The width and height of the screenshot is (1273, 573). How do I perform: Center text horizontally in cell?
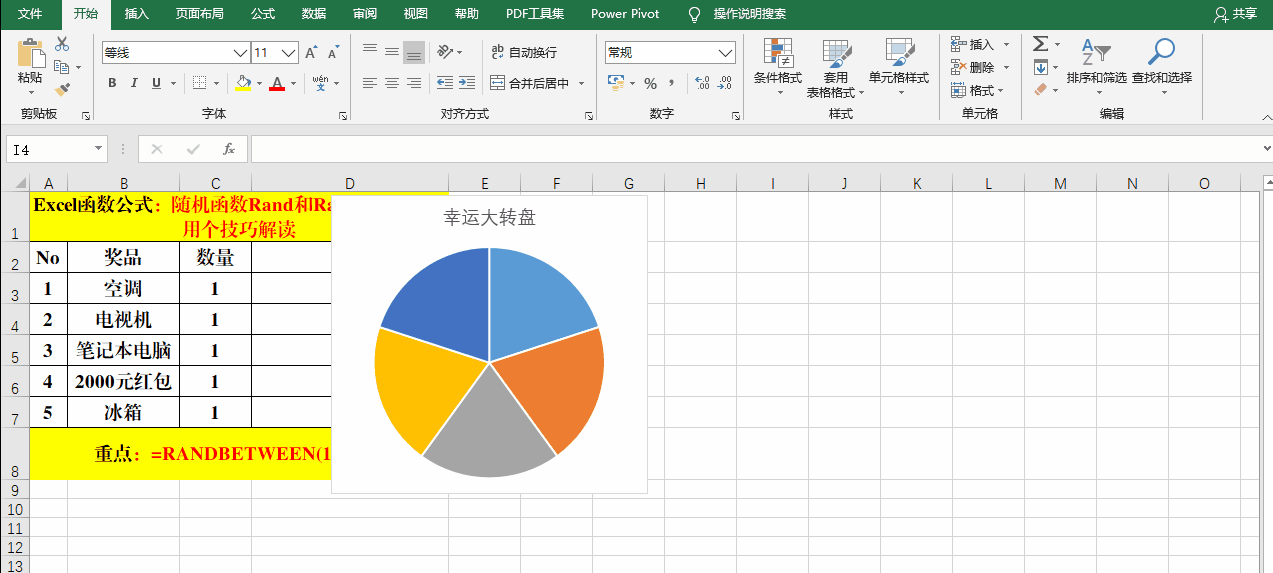(392, 83)
